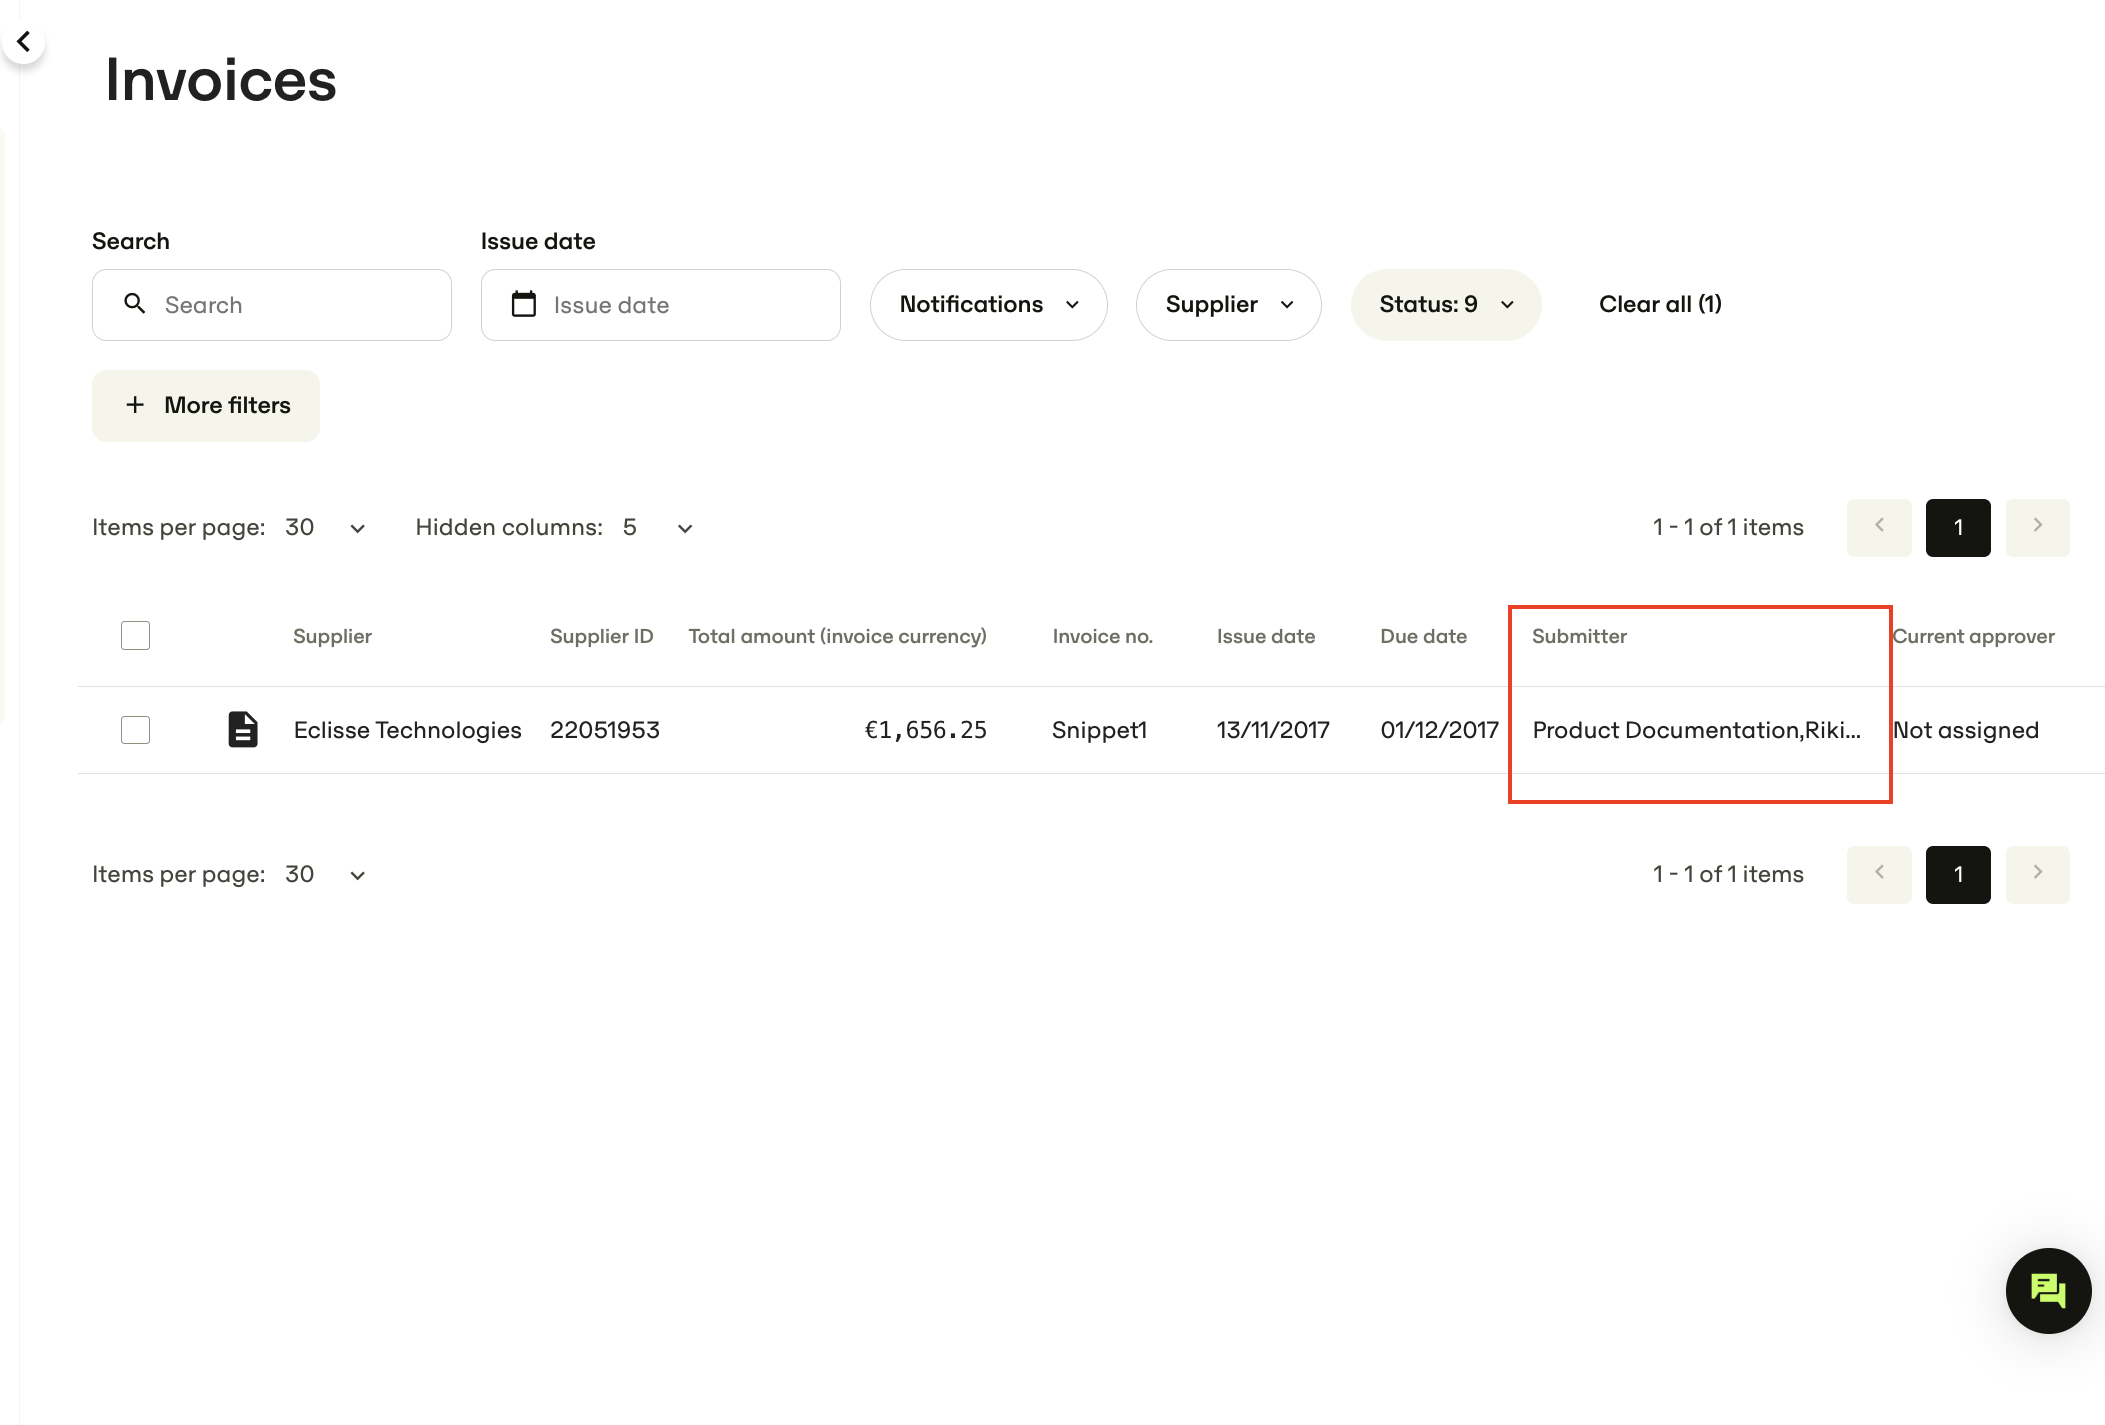Change bottom Items per page dropdown
This screenshot has width=2105, height=1425.
coord(325,874)
